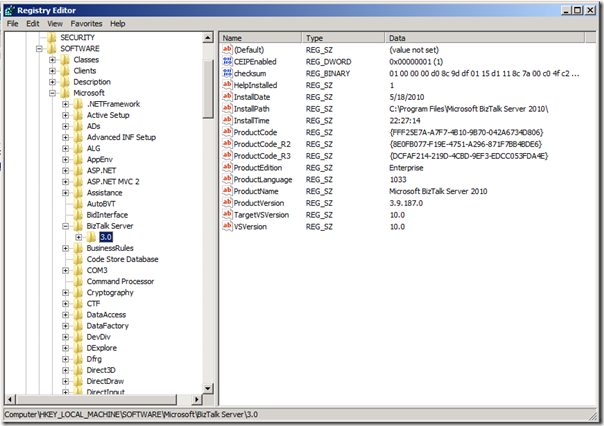This screenshot has height=426, width=604.
Task: Click the tree pane horizontal scrollbar thumb
Action: click(x=96, y=399)
